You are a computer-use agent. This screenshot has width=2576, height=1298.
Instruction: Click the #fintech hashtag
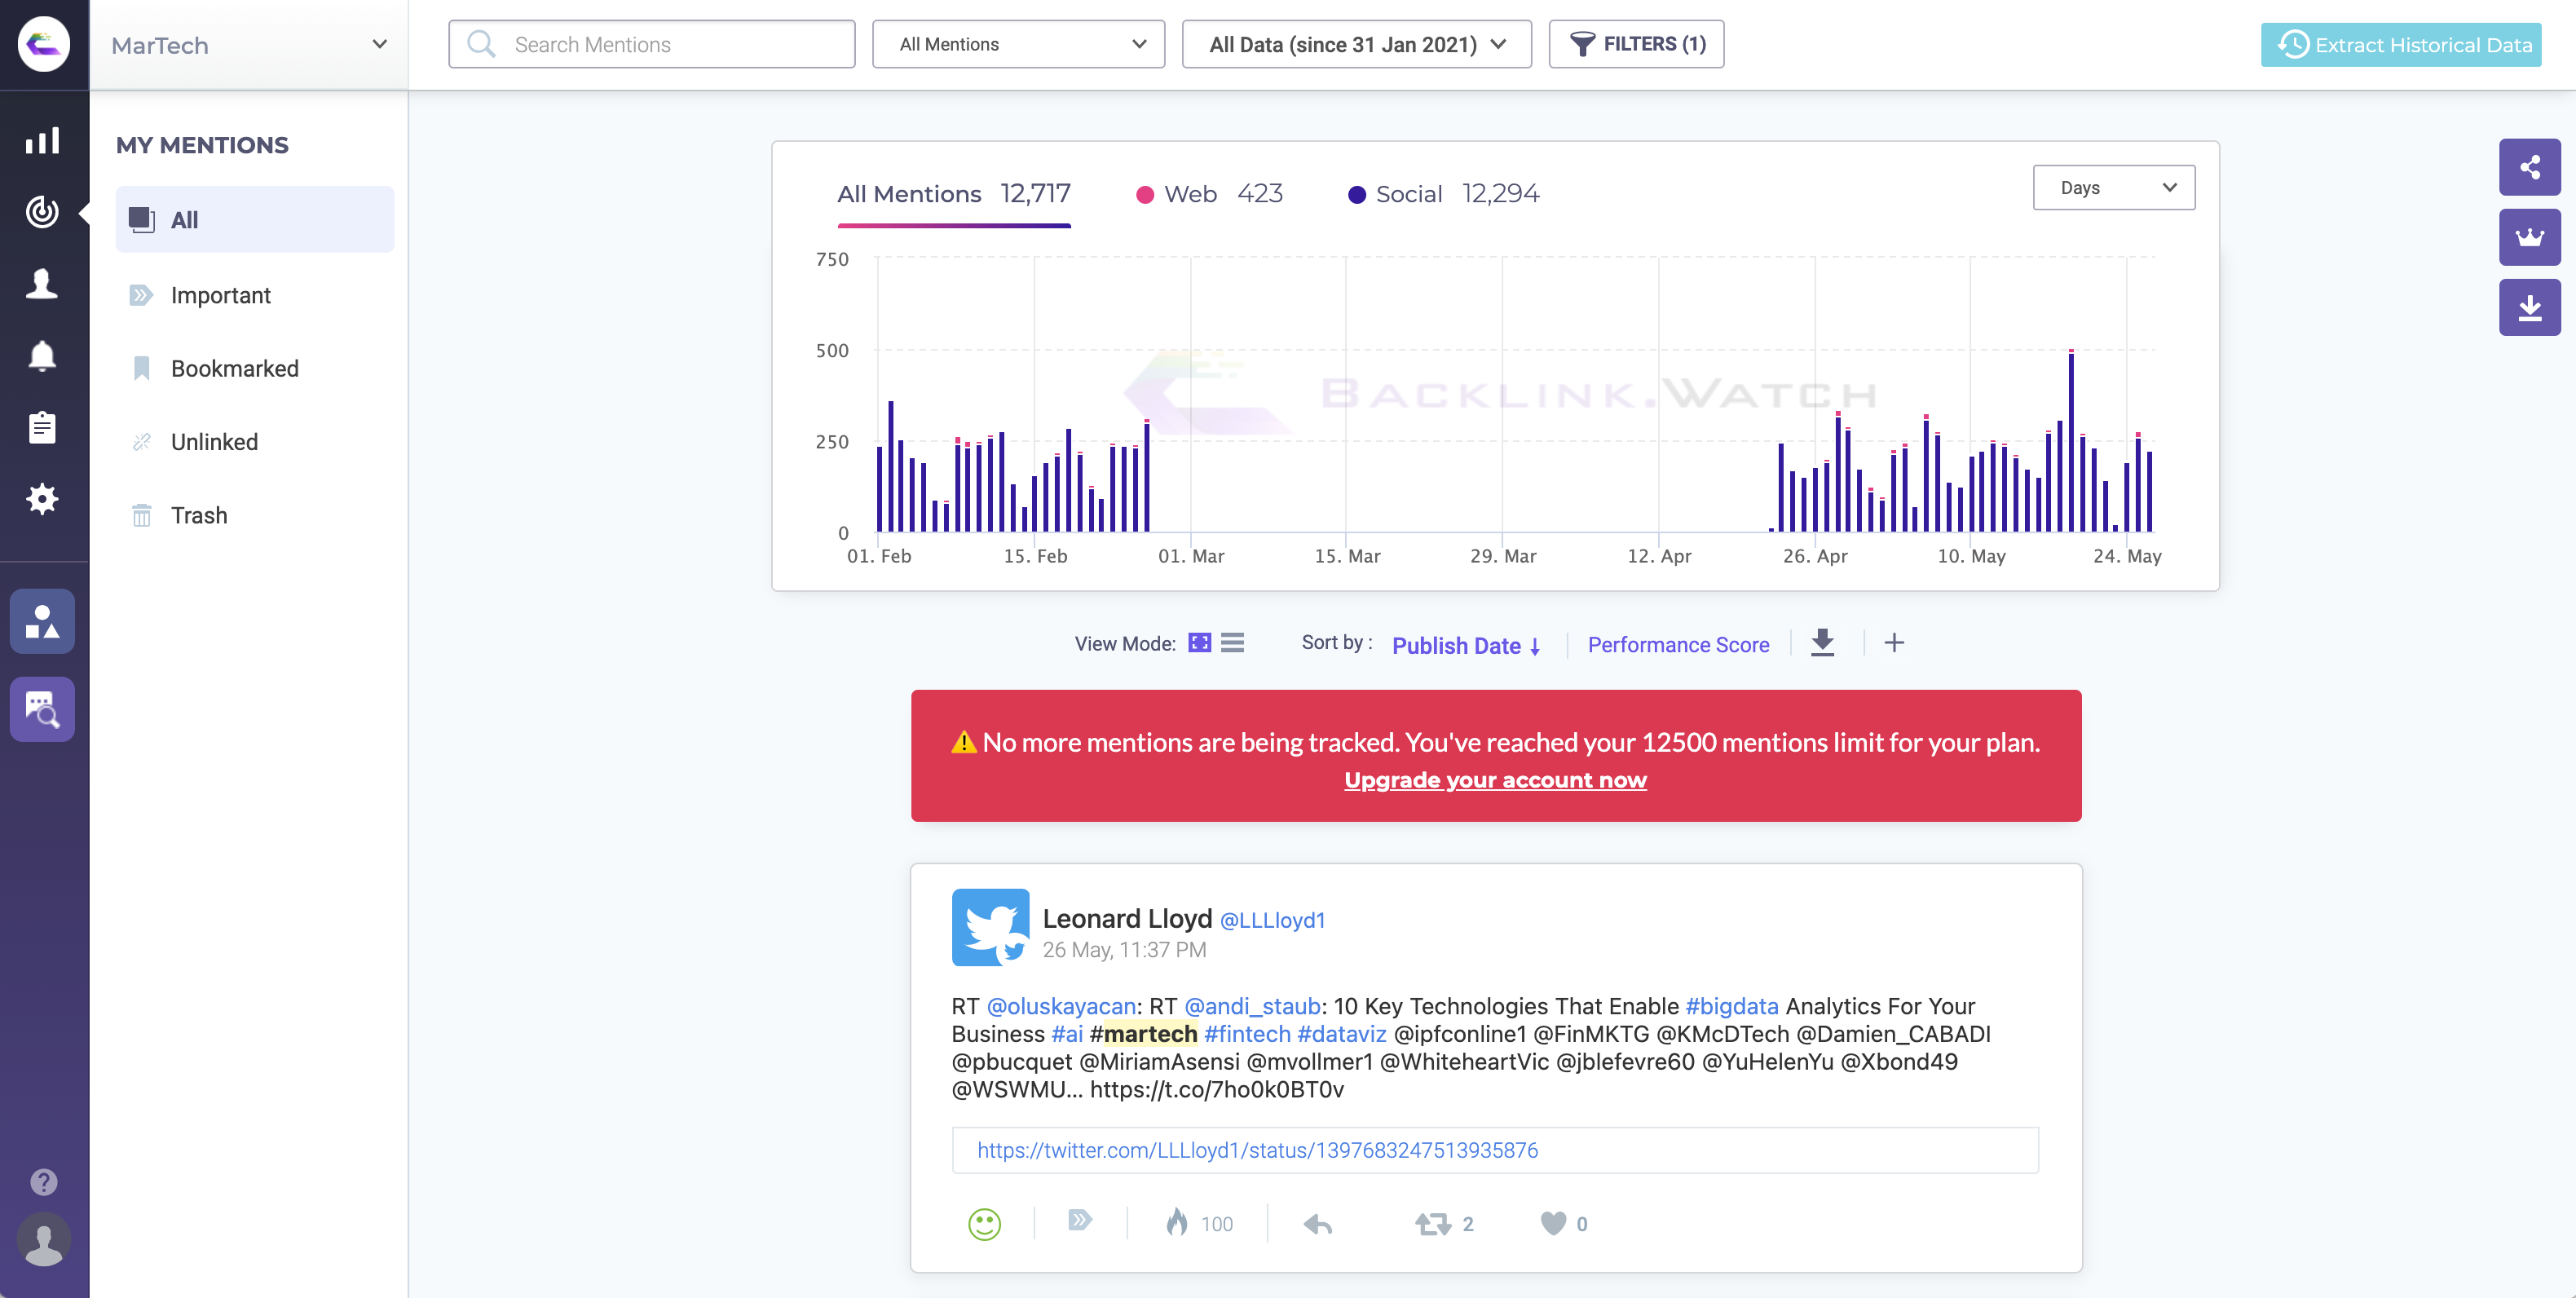click(x=1246, y=1034)
